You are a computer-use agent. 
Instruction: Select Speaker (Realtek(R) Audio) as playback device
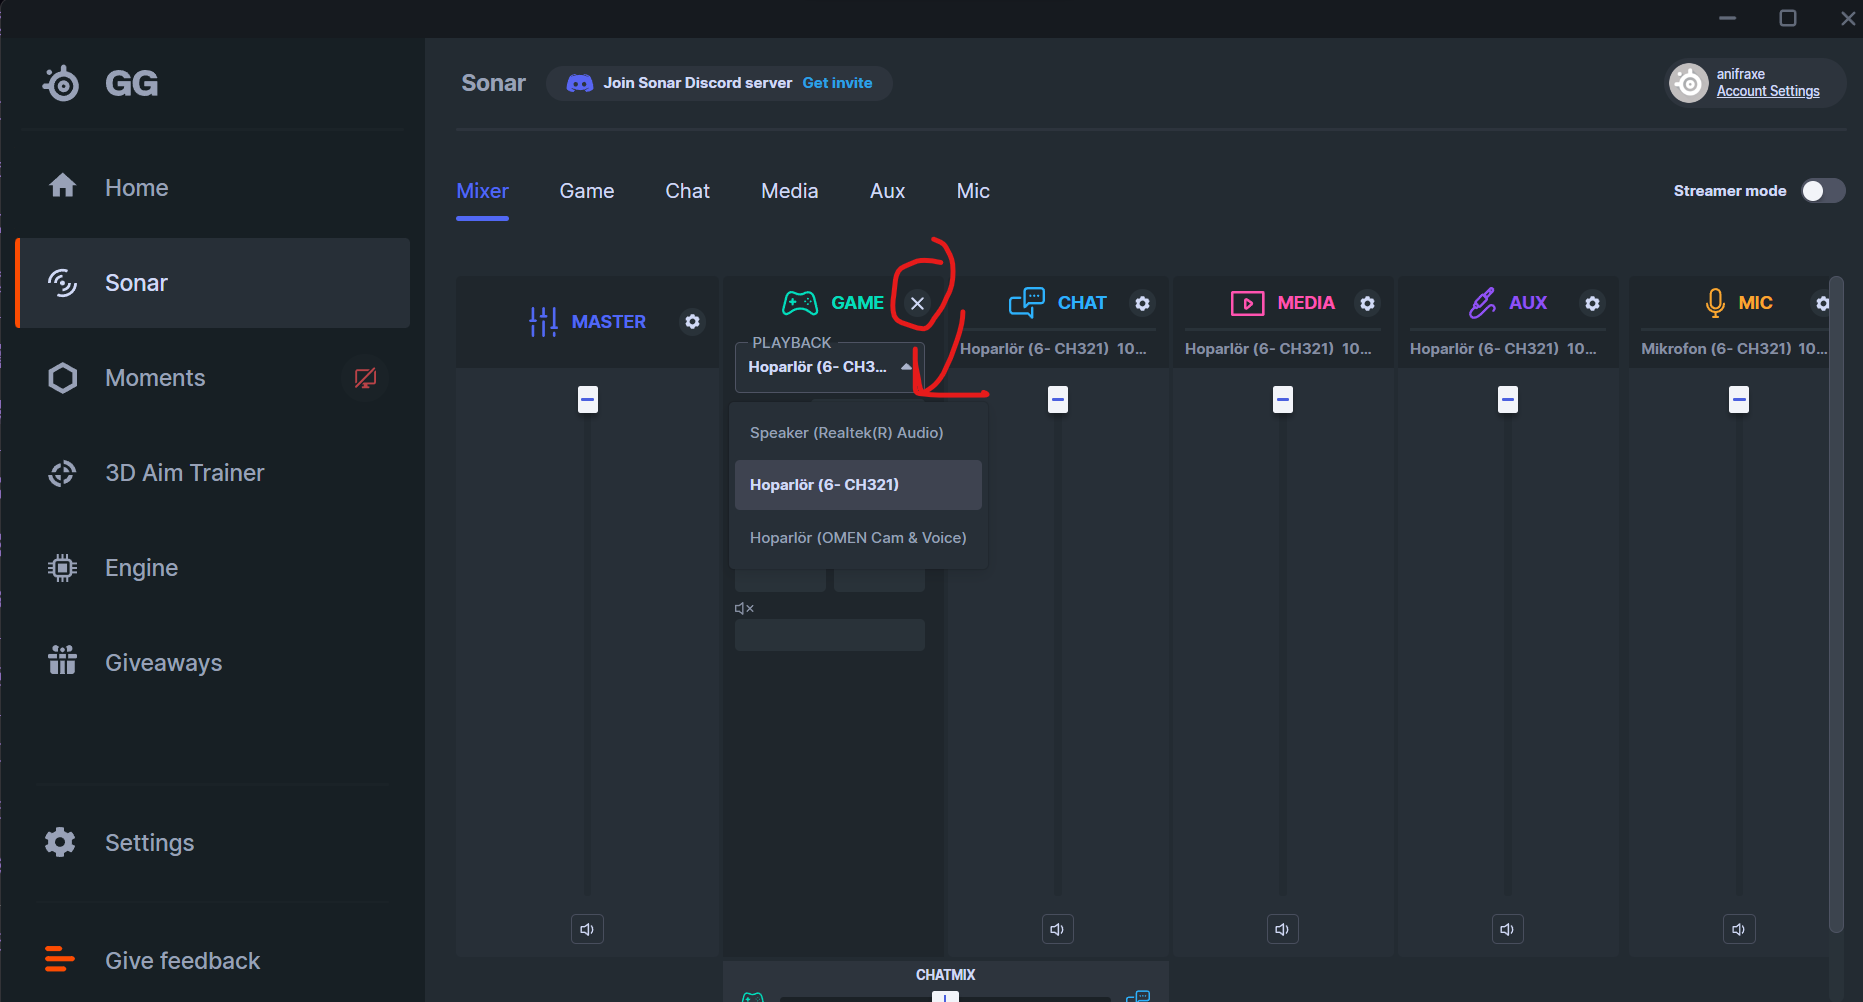click(x=858, y=433)
